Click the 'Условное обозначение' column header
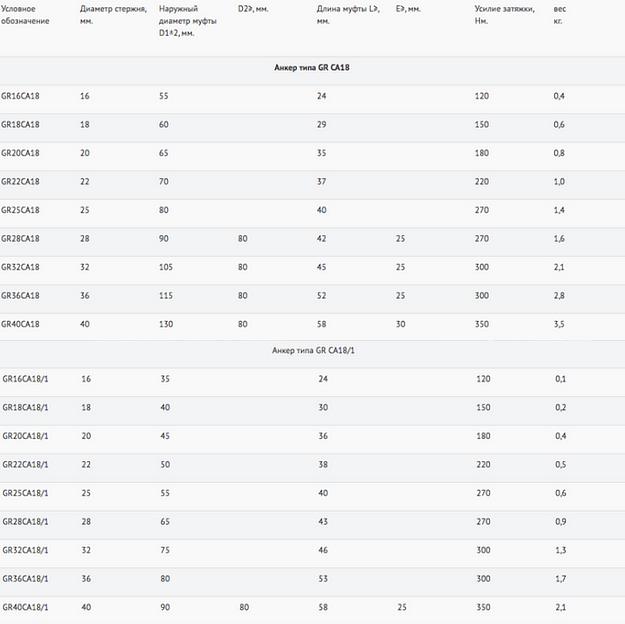 25,15
